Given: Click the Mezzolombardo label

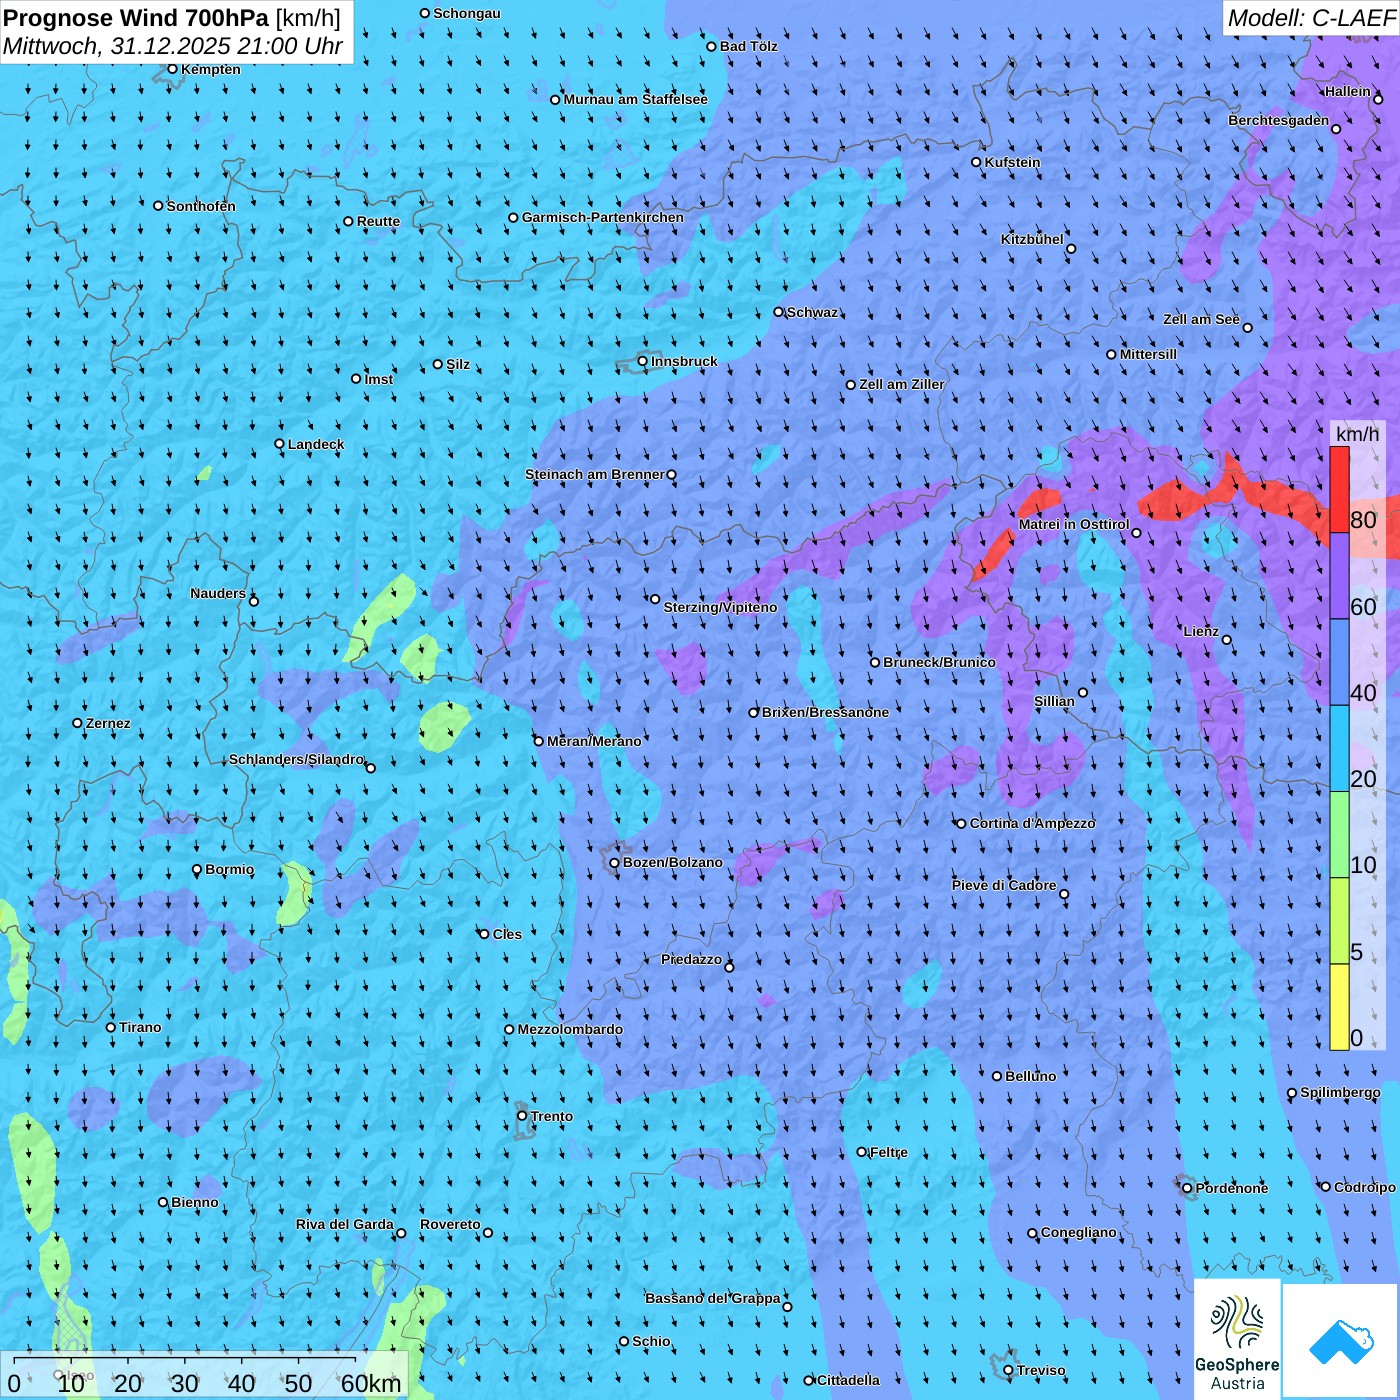Looking at the screenshot, I should (570, 1029).
